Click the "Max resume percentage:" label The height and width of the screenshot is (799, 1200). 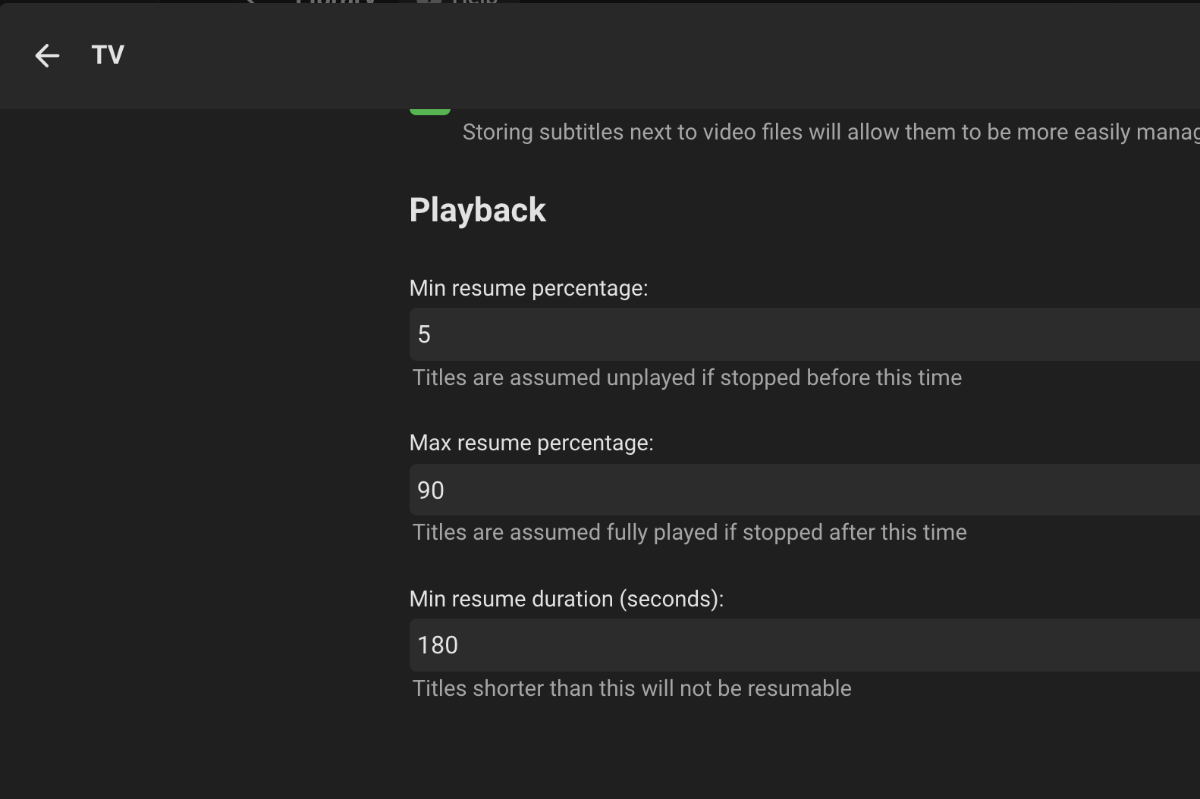click(531, 443)
